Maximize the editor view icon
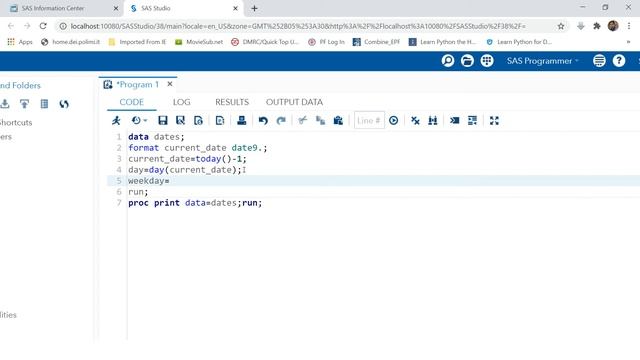 tap(494, 120)
